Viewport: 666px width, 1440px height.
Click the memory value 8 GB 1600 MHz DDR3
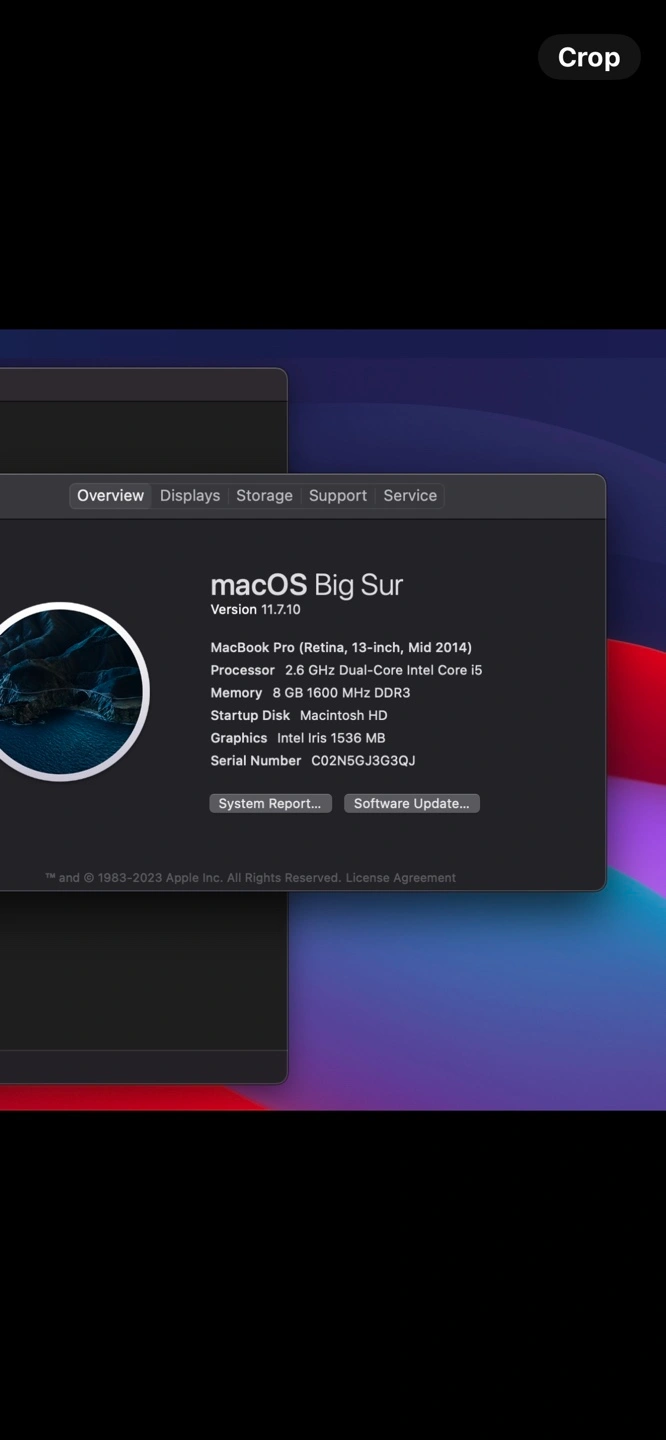pos(341,692)
